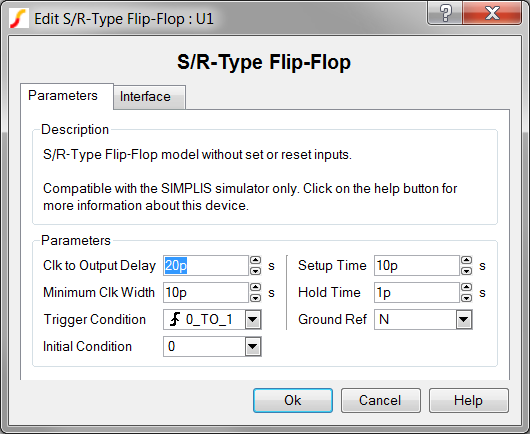The image size is (530, 434).
Task: Open the Help button at bottom
Action: coord(468,401)
